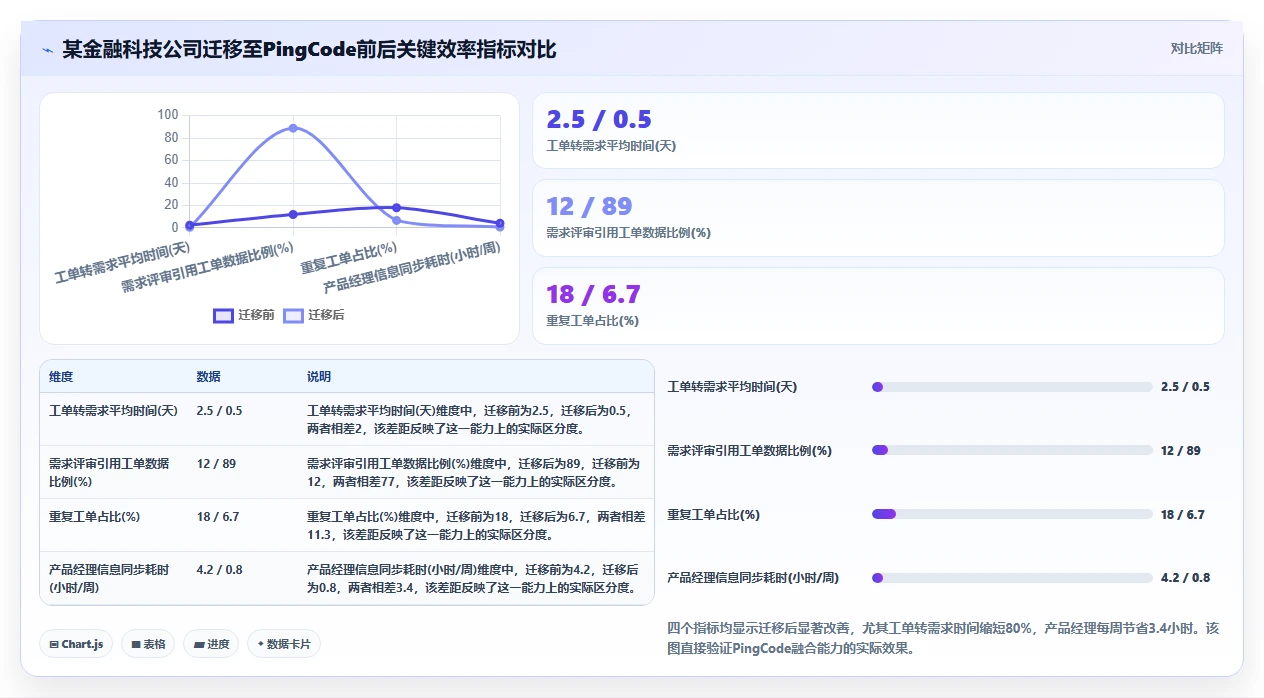The width and height of the screenshot is (1264, 698).
Task: Click progress bar for 工单转需求平均时间(天)
Action: (x=1012, y=387)
